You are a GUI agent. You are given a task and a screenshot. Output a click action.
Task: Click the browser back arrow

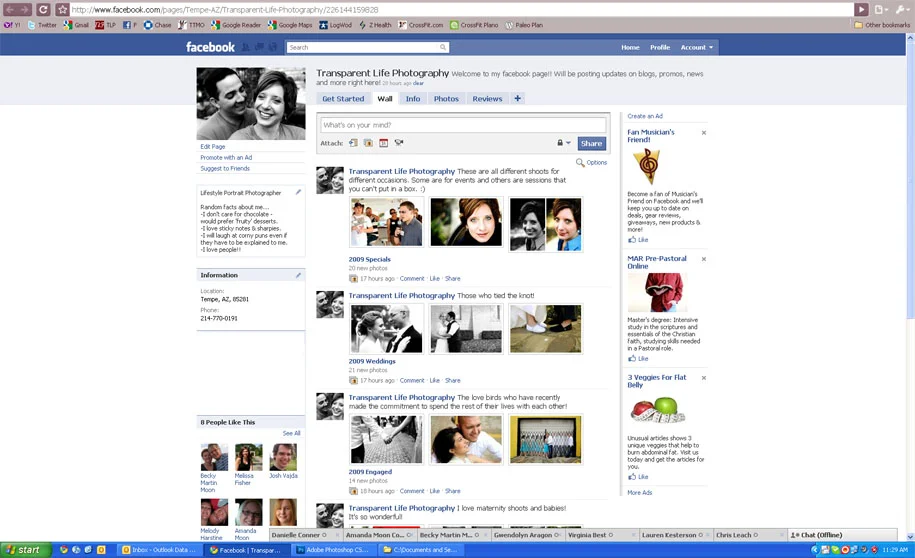(10, 9)
